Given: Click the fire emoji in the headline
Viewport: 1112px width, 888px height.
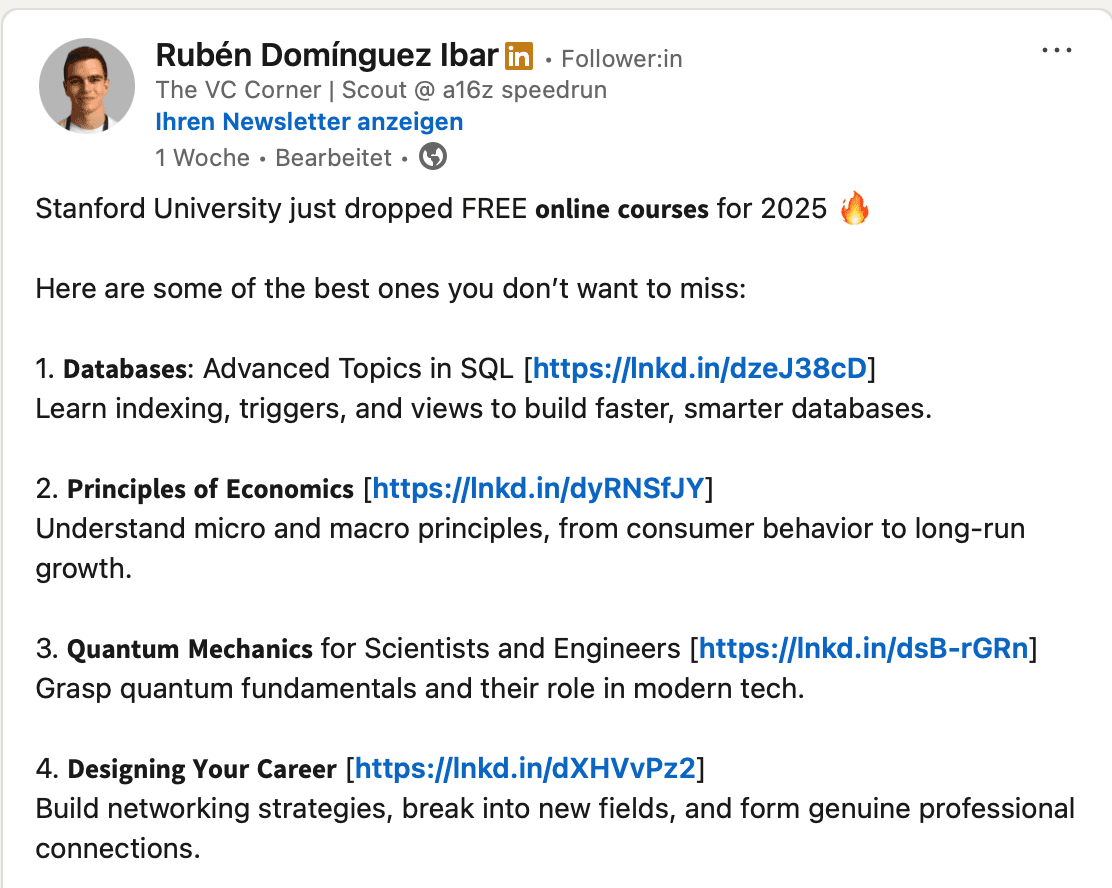Looking at the screenshot, I should click(x=855, y=208).
